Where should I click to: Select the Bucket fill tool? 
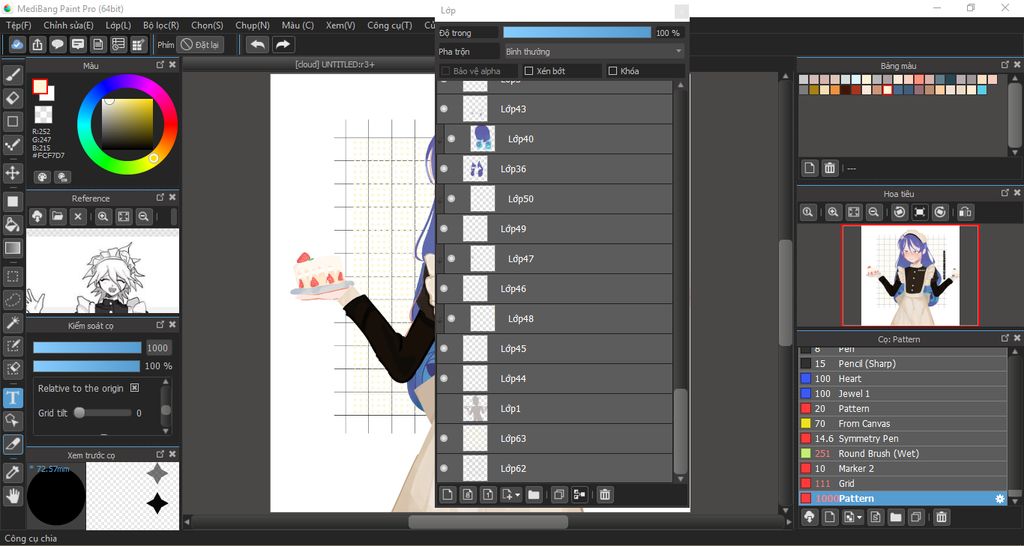click(12, 225)
